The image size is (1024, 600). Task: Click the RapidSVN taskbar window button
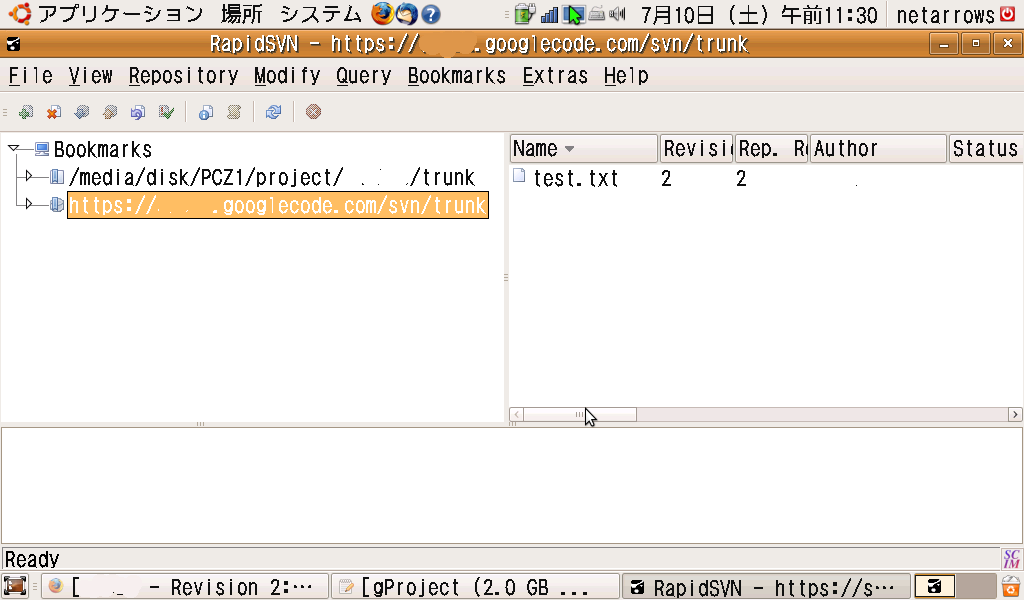point(765,586)
